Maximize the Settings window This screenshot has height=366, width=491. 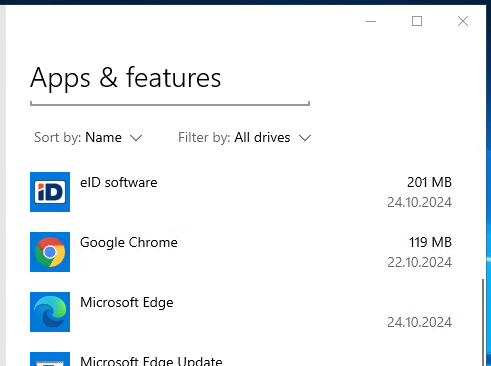[x=417, y=21]
